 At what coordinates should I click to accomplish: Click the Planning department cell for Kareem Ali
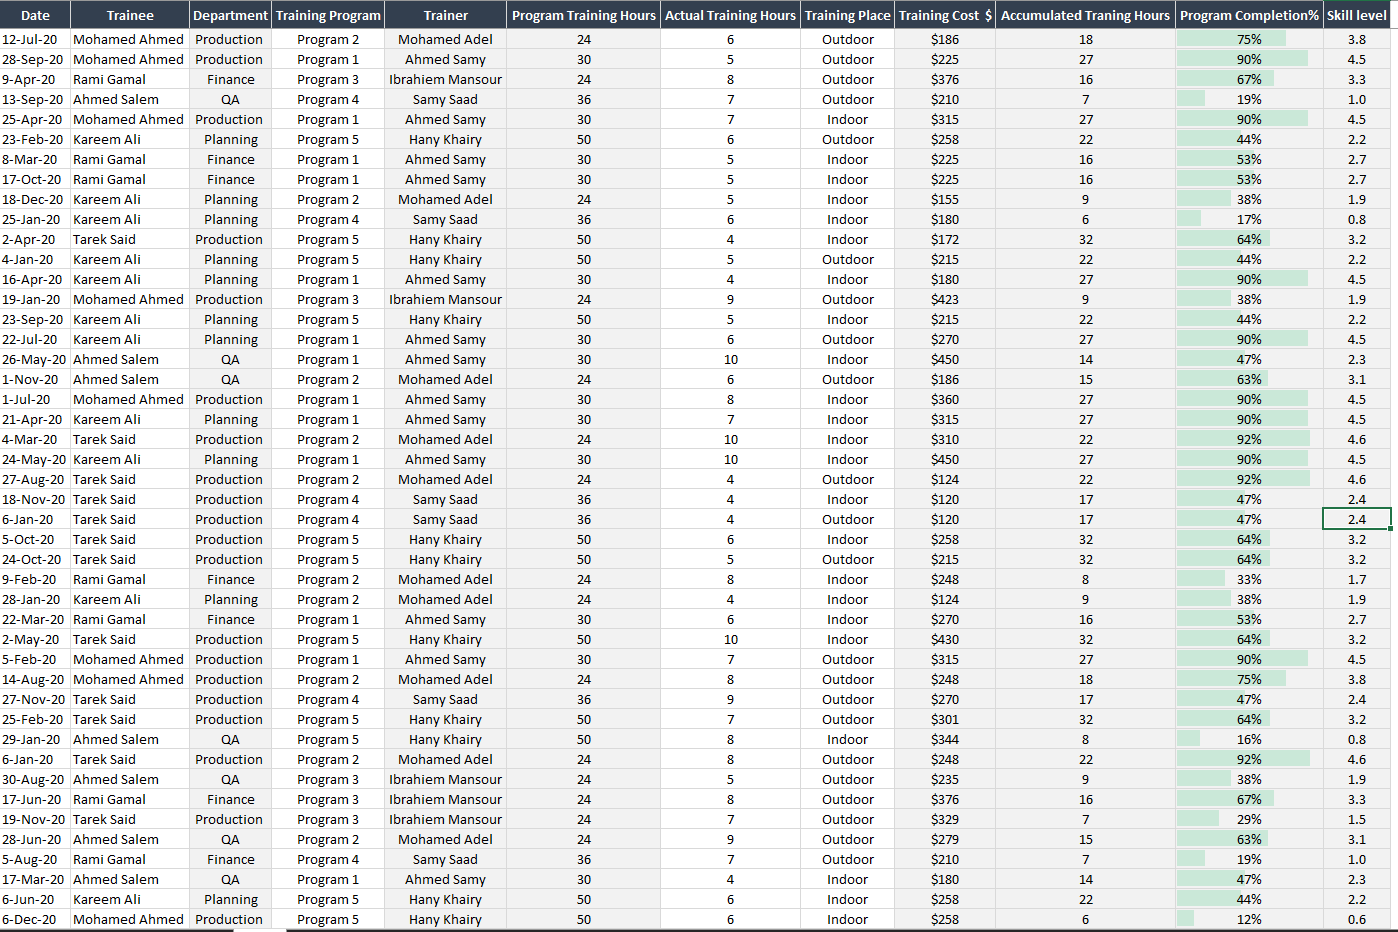click(230, 139)
